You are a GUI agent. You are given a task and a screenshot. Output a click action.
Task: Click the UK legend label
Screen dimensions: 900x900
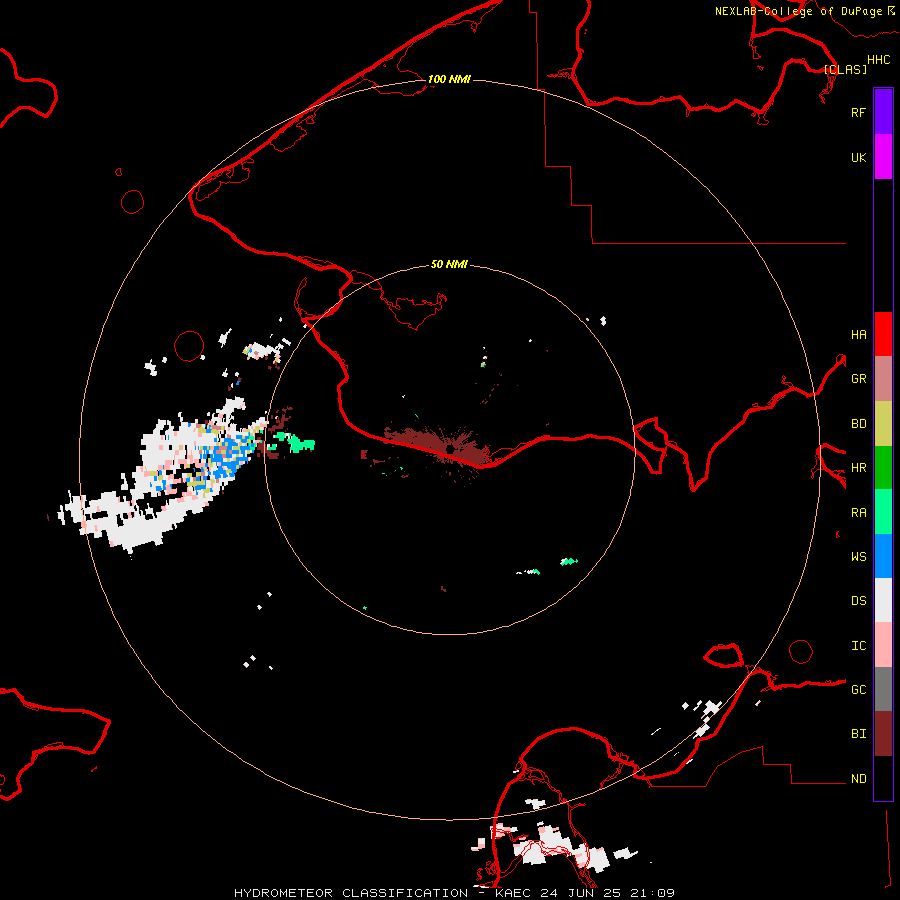858,157
